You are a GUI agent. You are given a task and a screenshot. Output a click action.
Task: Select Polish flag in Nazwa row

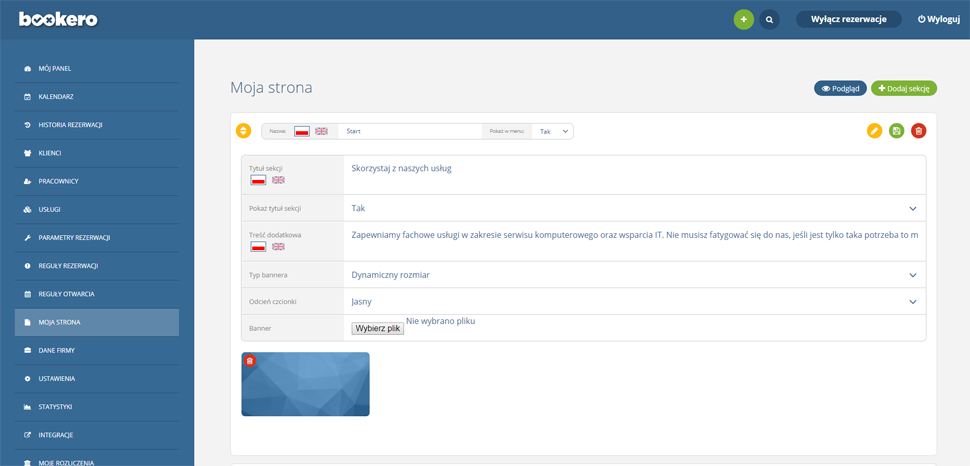302,131
